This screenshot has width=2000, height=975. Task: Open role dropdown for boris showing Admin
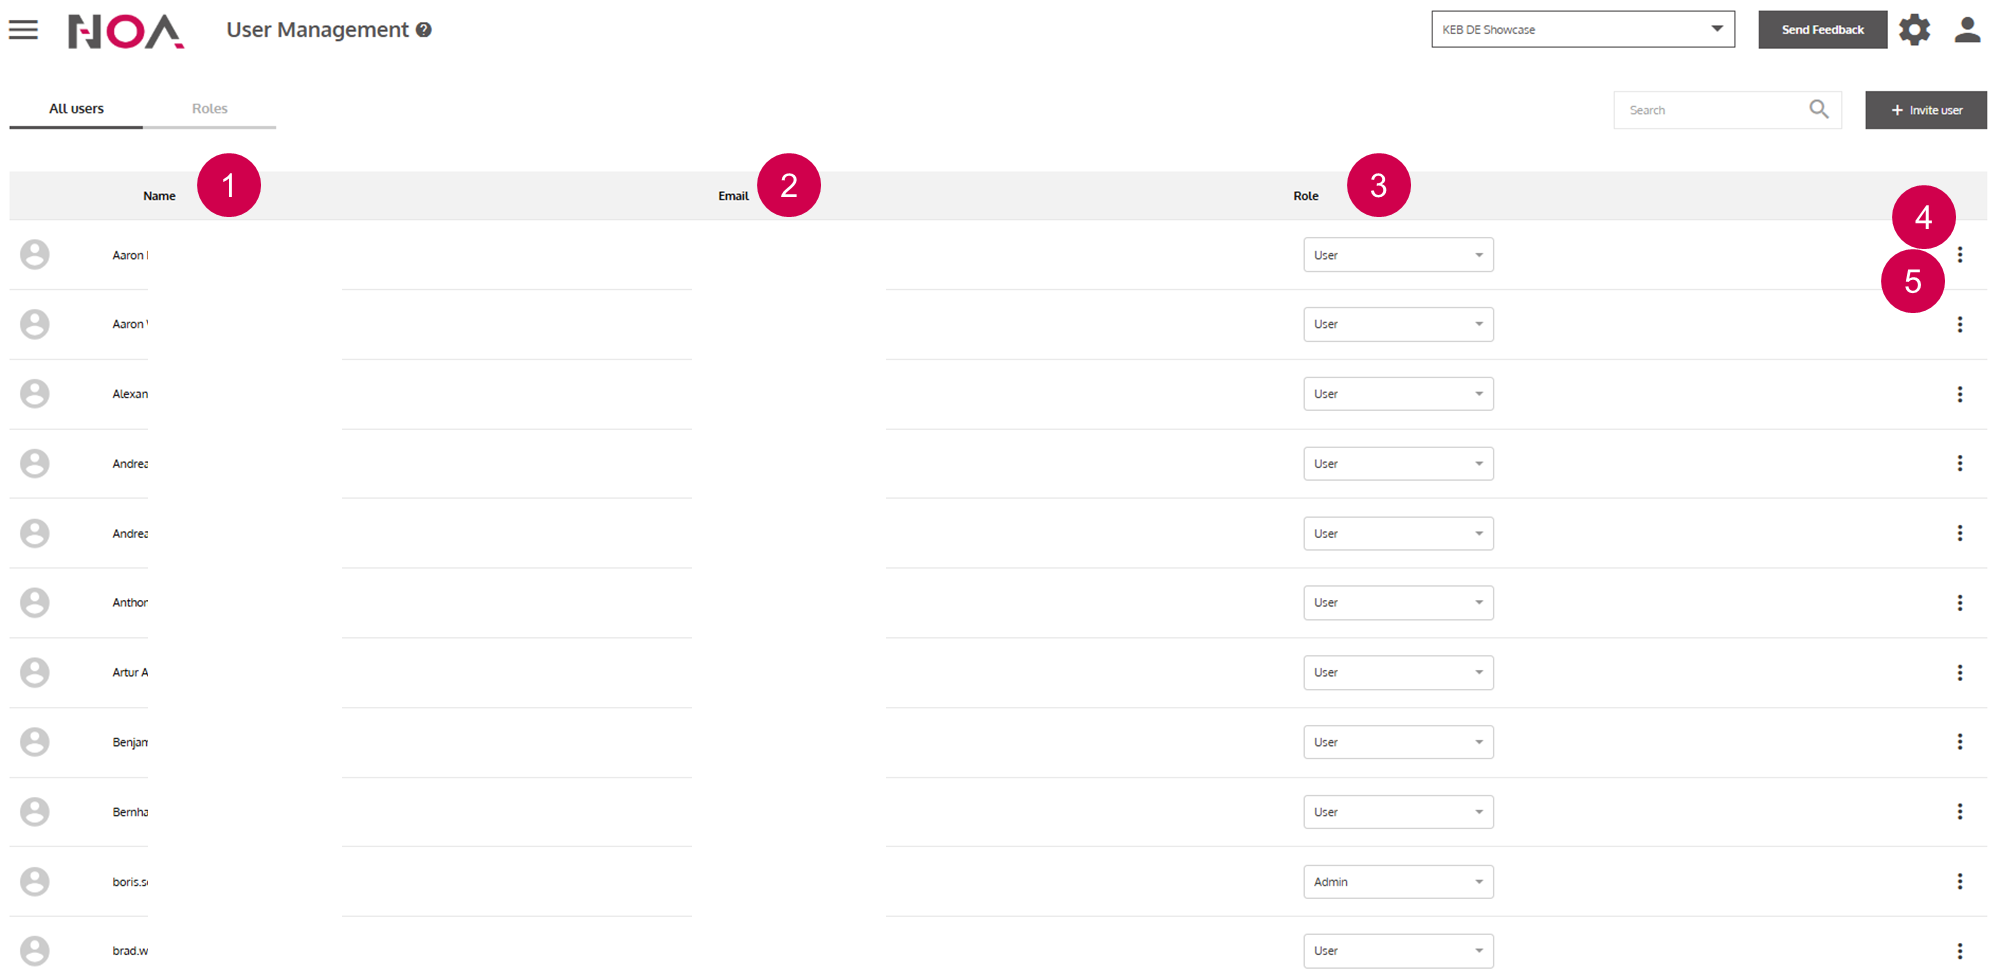click(x=1397, y=882)
